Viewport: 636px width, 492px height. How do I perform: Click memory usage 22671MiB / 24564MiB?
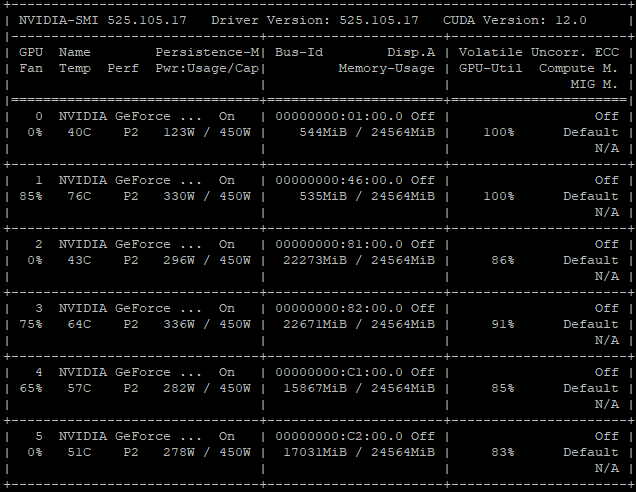(359, 324)
